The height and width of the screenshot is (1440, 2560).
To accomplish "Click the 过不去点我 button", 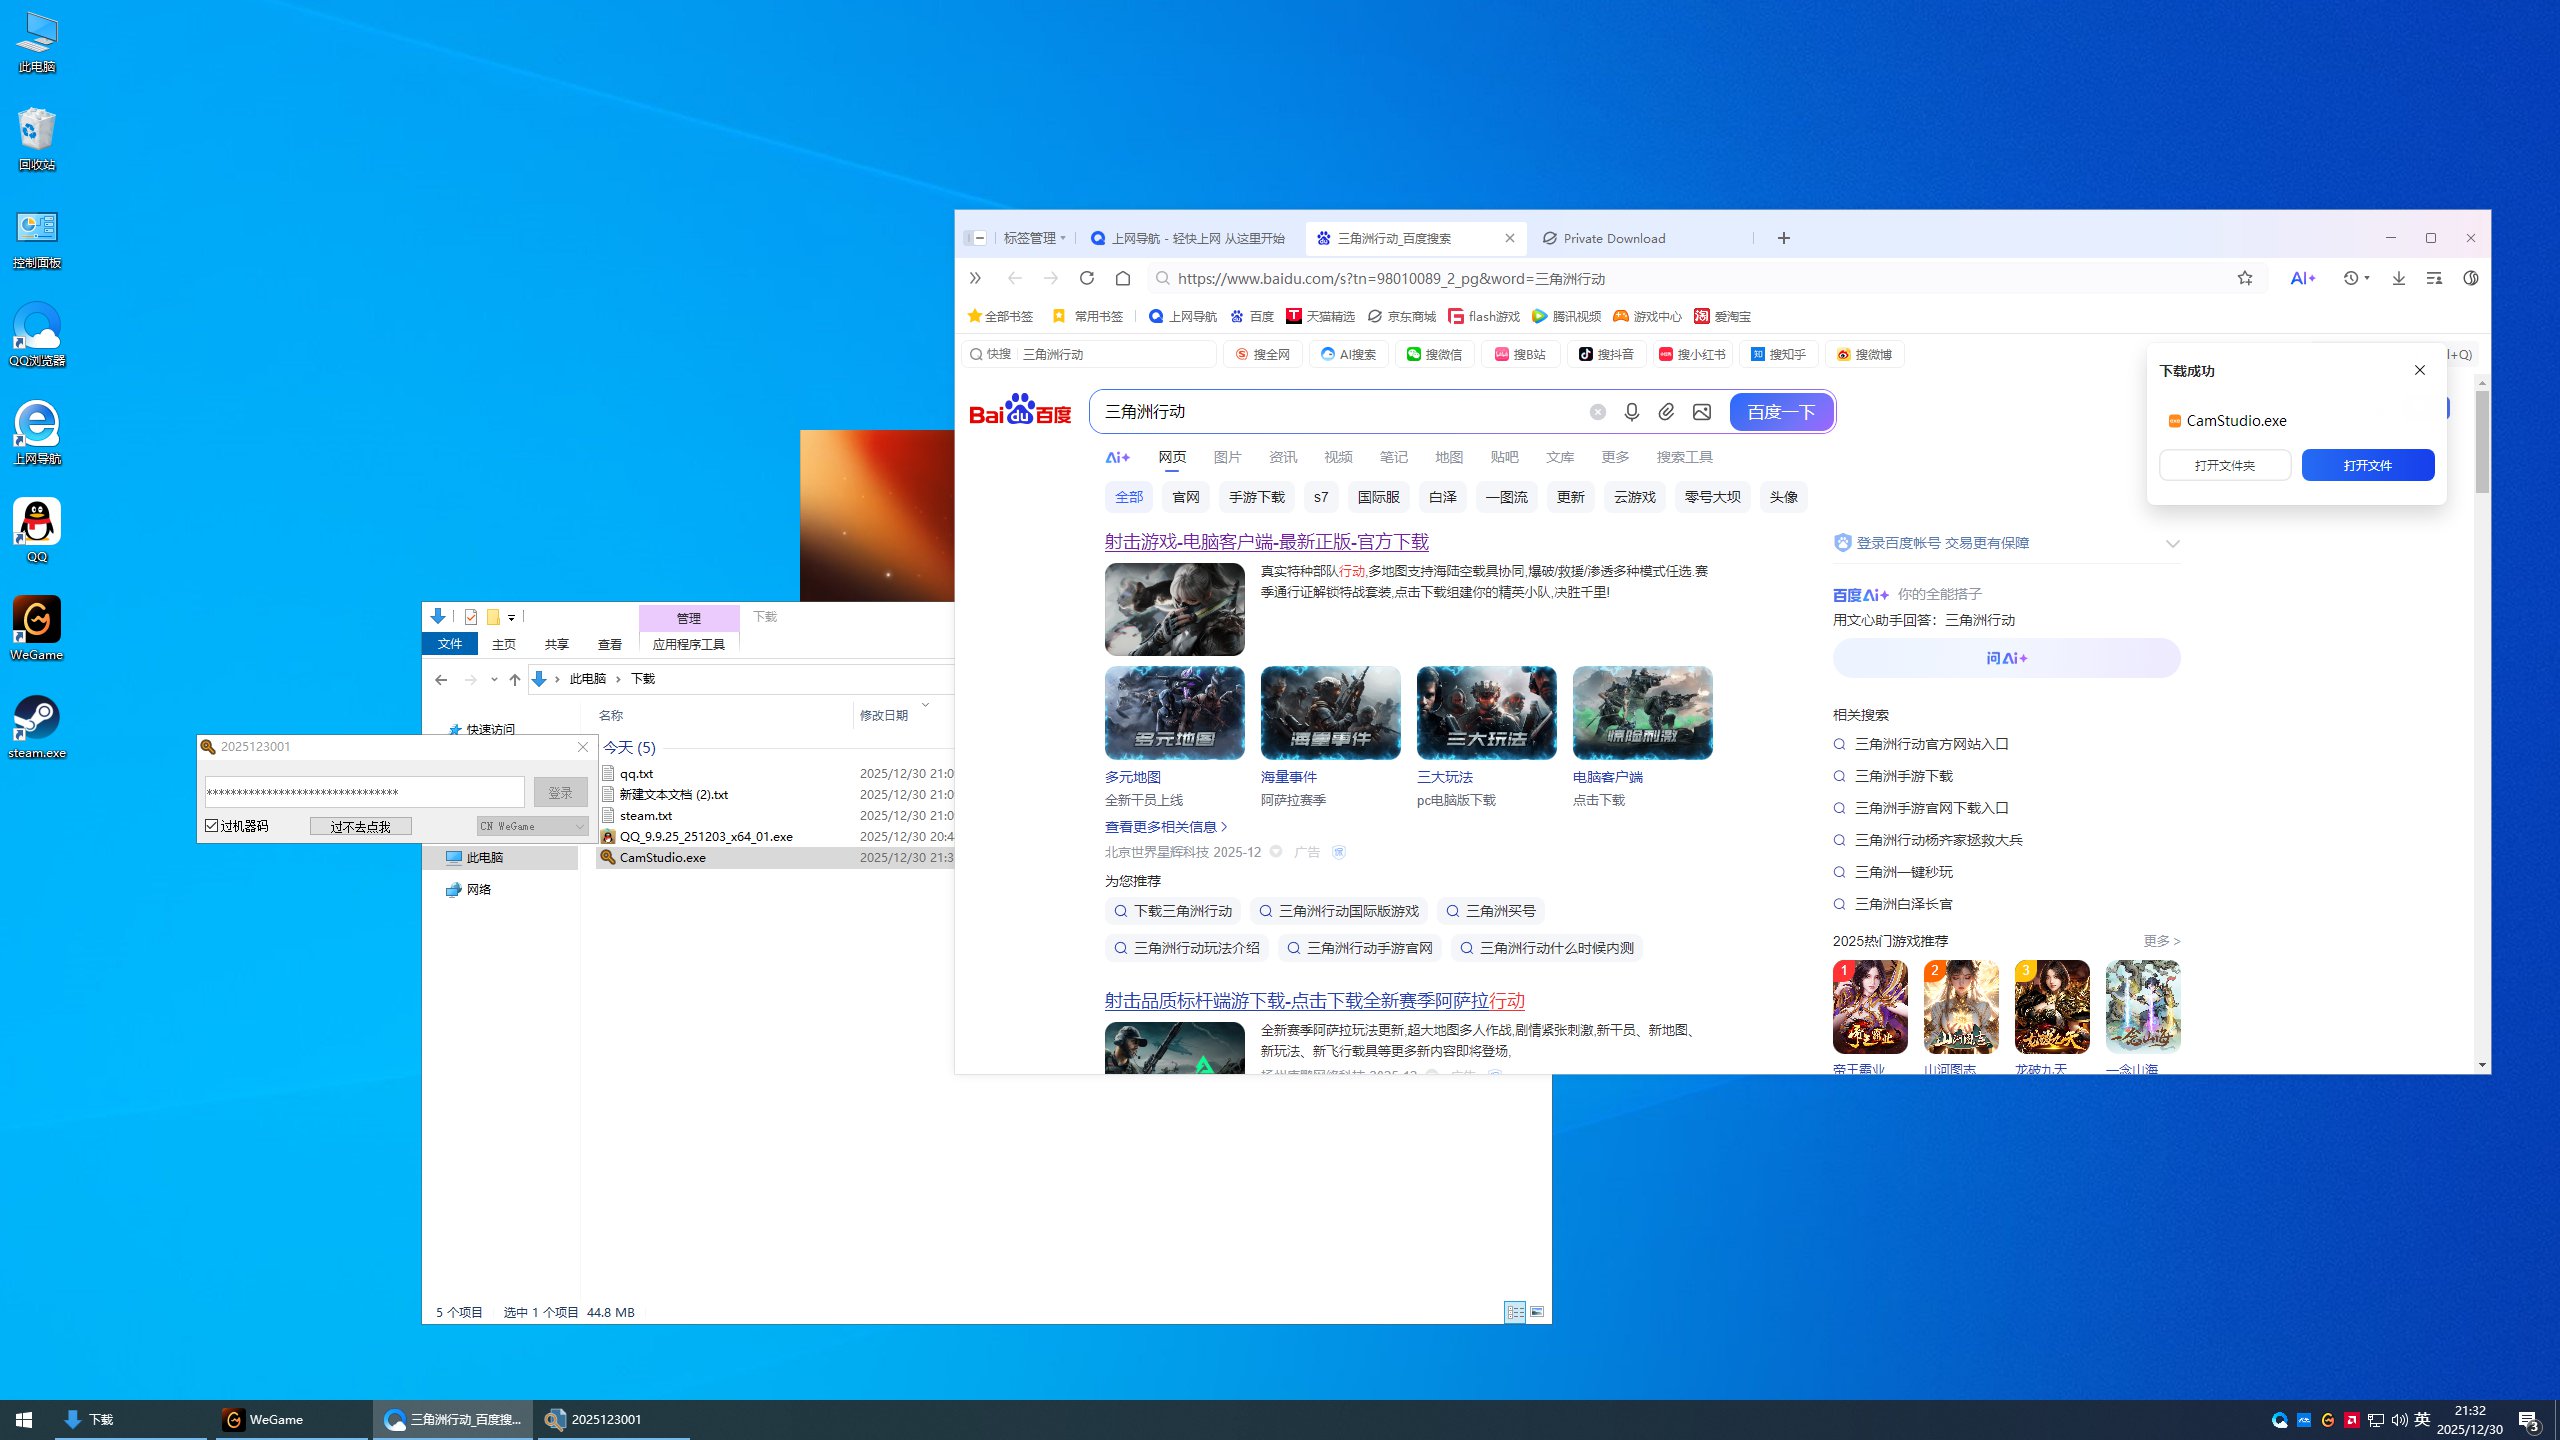I will 360,826.
